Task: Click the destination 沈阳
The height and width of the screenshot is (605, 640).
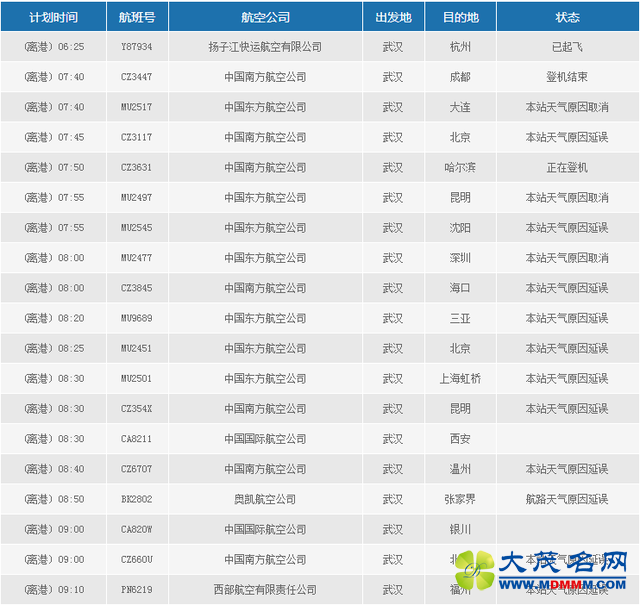Action: (x=460, y=228)
